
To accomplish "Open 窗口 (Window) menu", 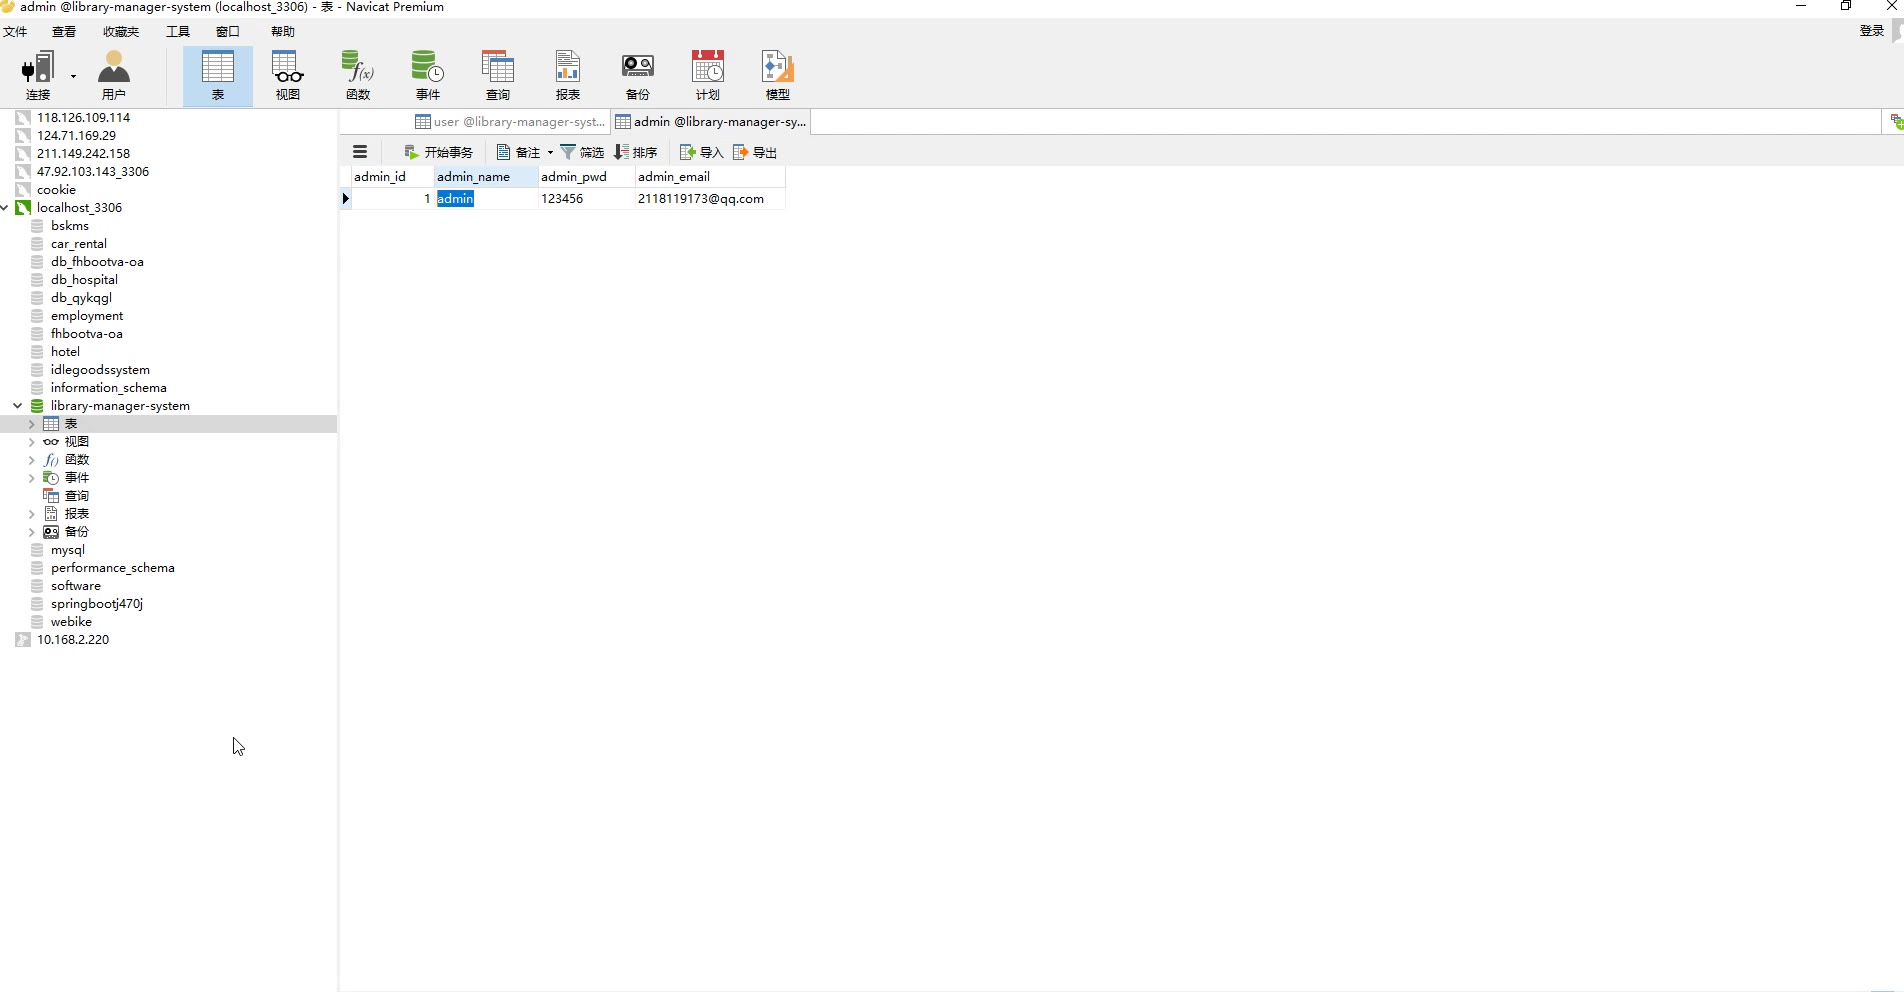I will (228, 32).
